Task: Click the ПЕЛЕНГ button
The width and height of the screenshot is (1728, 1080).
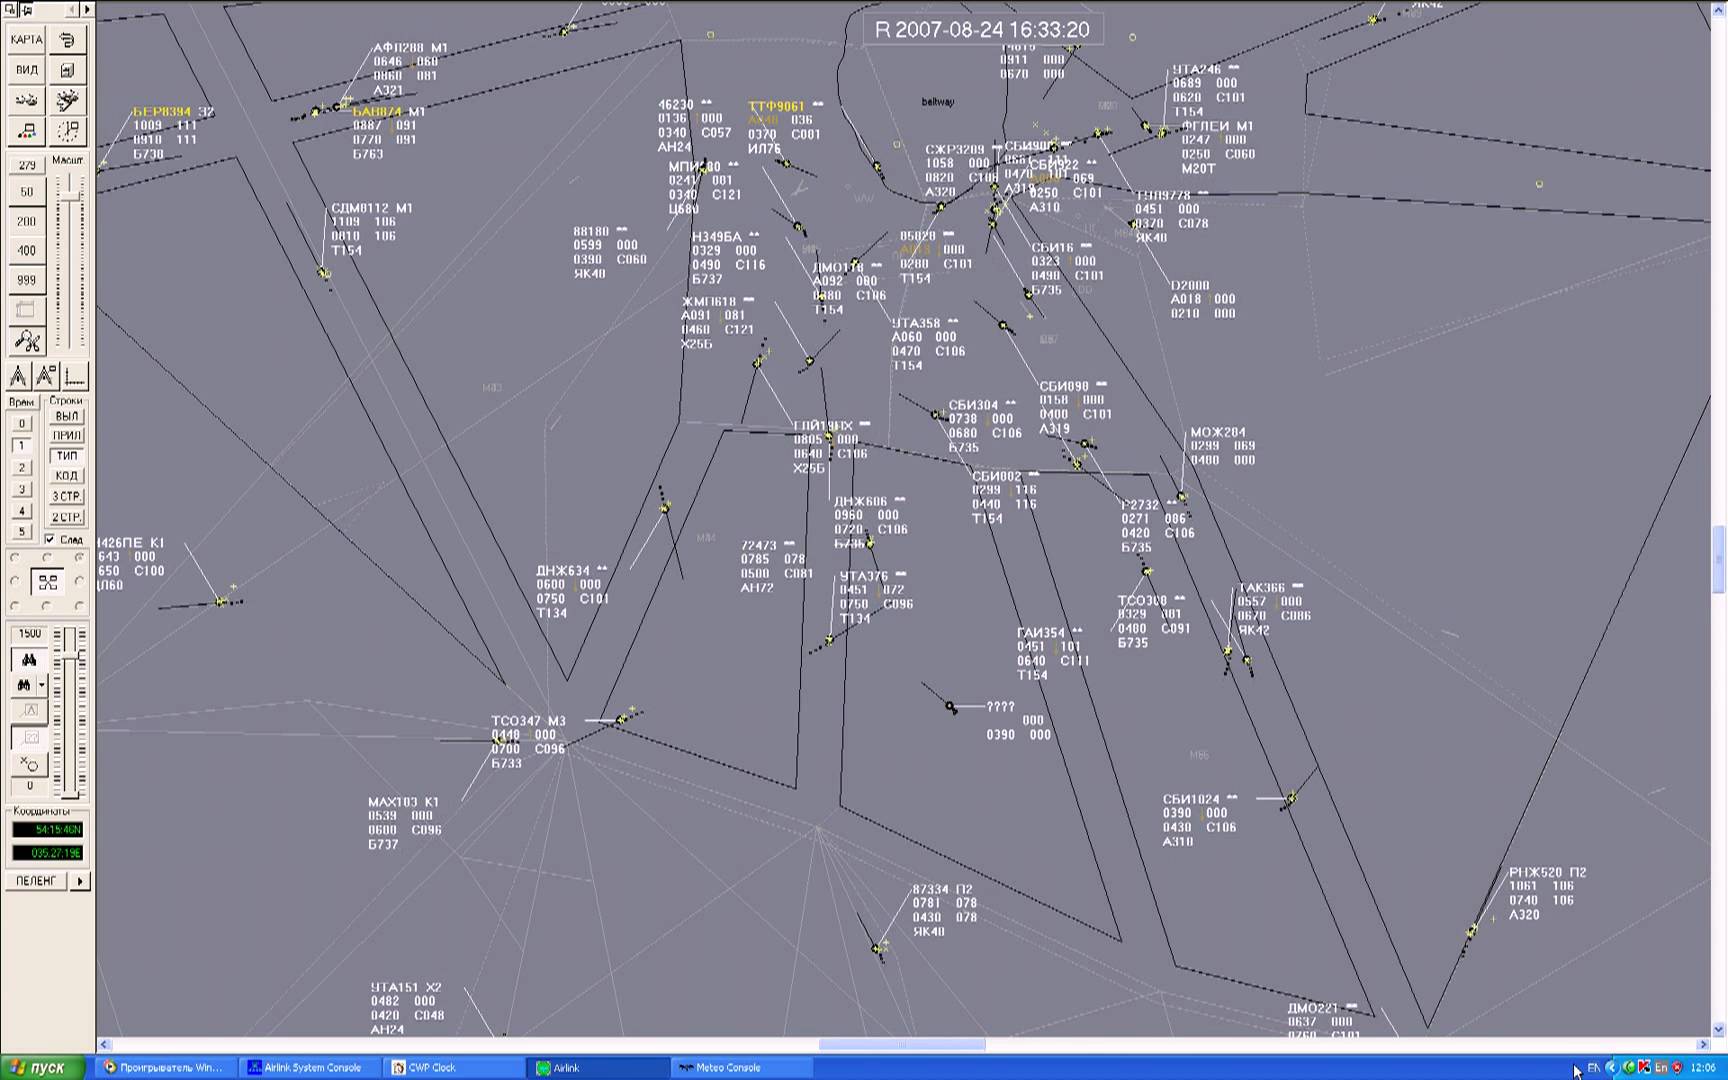Action: tap(36, 881)
